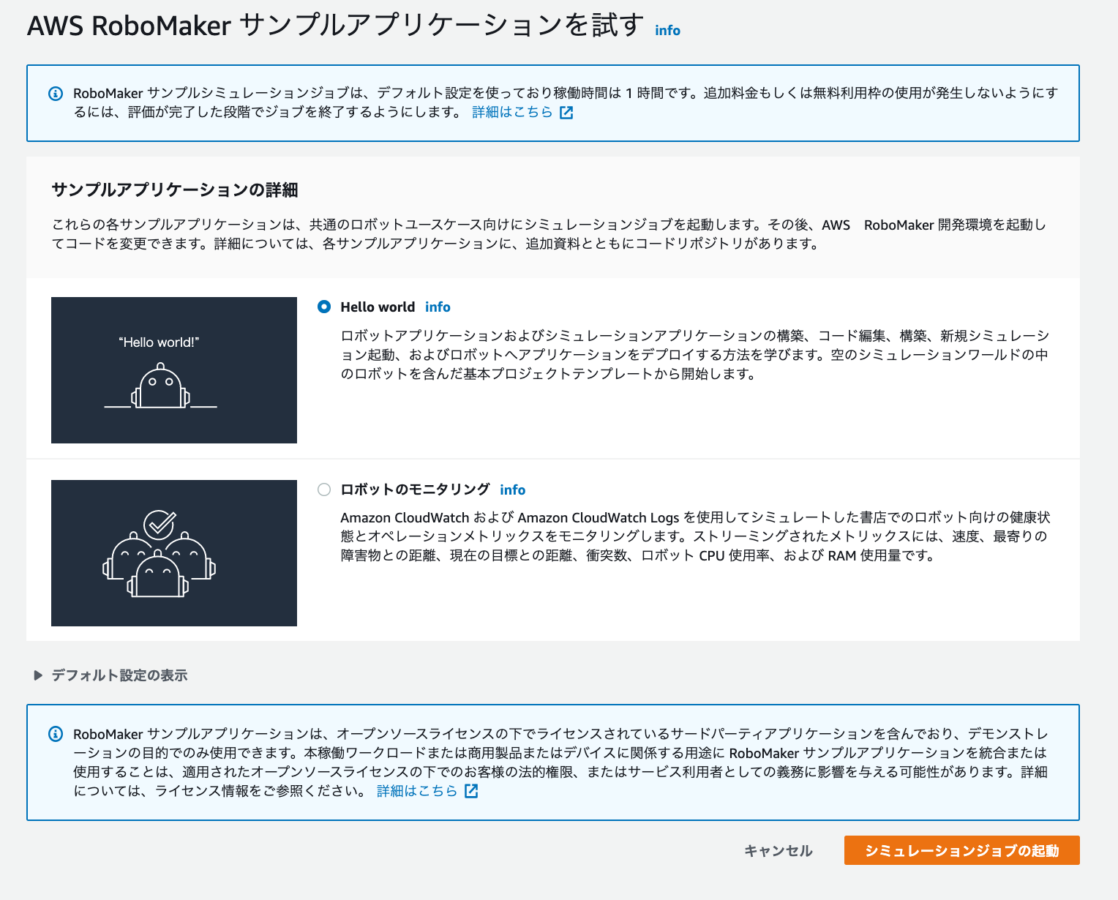Follow 詳細はこちら link in the license notice

click(x=417, y=791)
